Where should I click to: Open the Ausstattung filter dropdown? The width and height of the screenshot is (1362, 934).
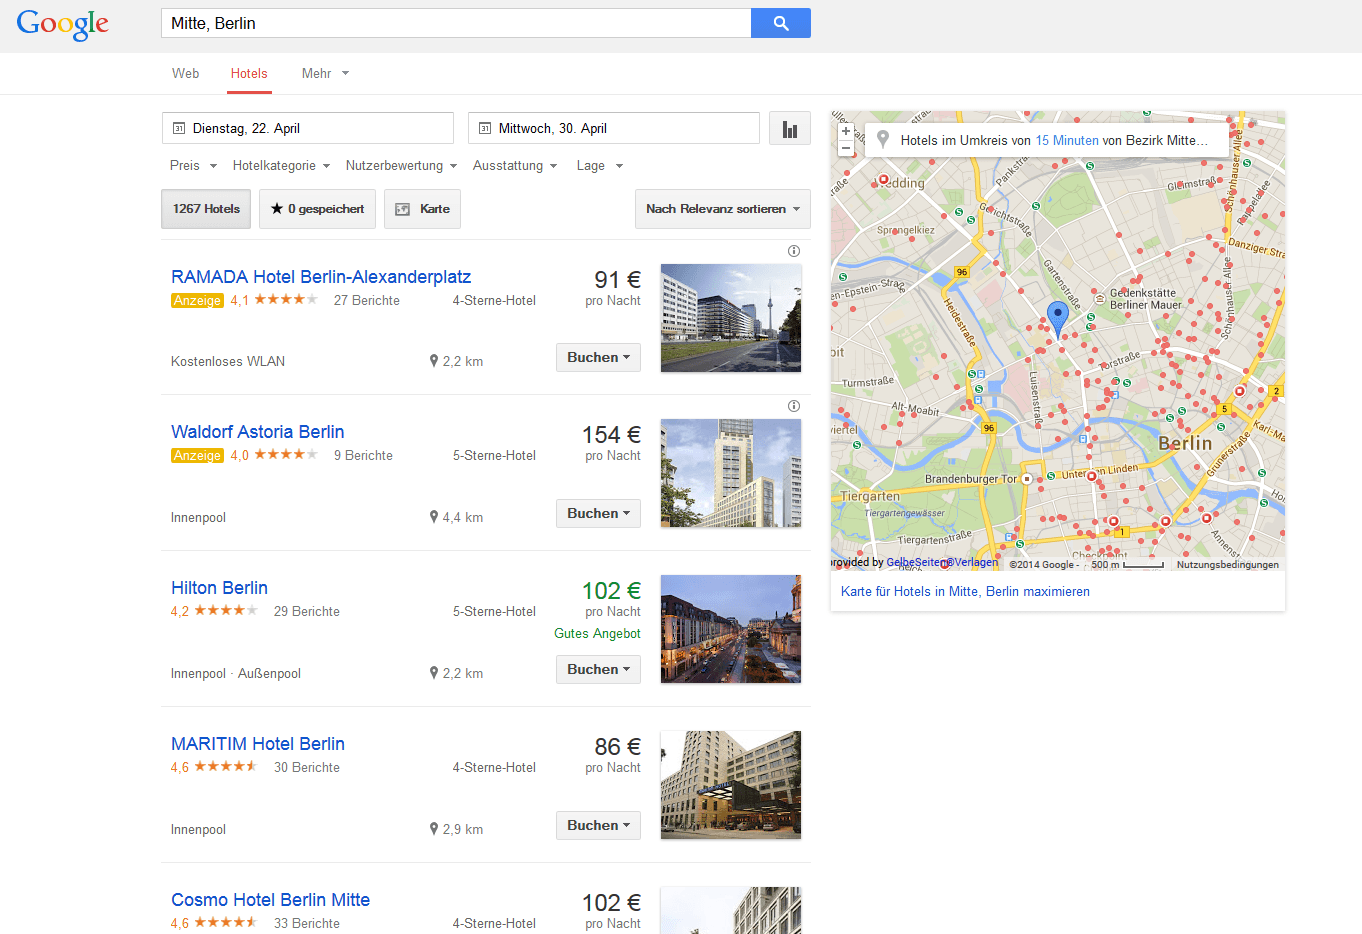pos(515,166)
